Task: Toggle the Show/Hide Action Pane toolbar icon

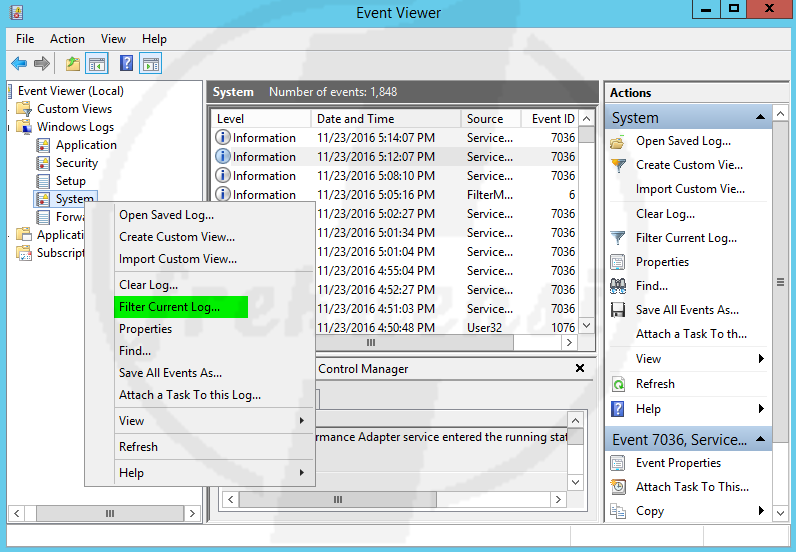Action: tap(151, 64)
